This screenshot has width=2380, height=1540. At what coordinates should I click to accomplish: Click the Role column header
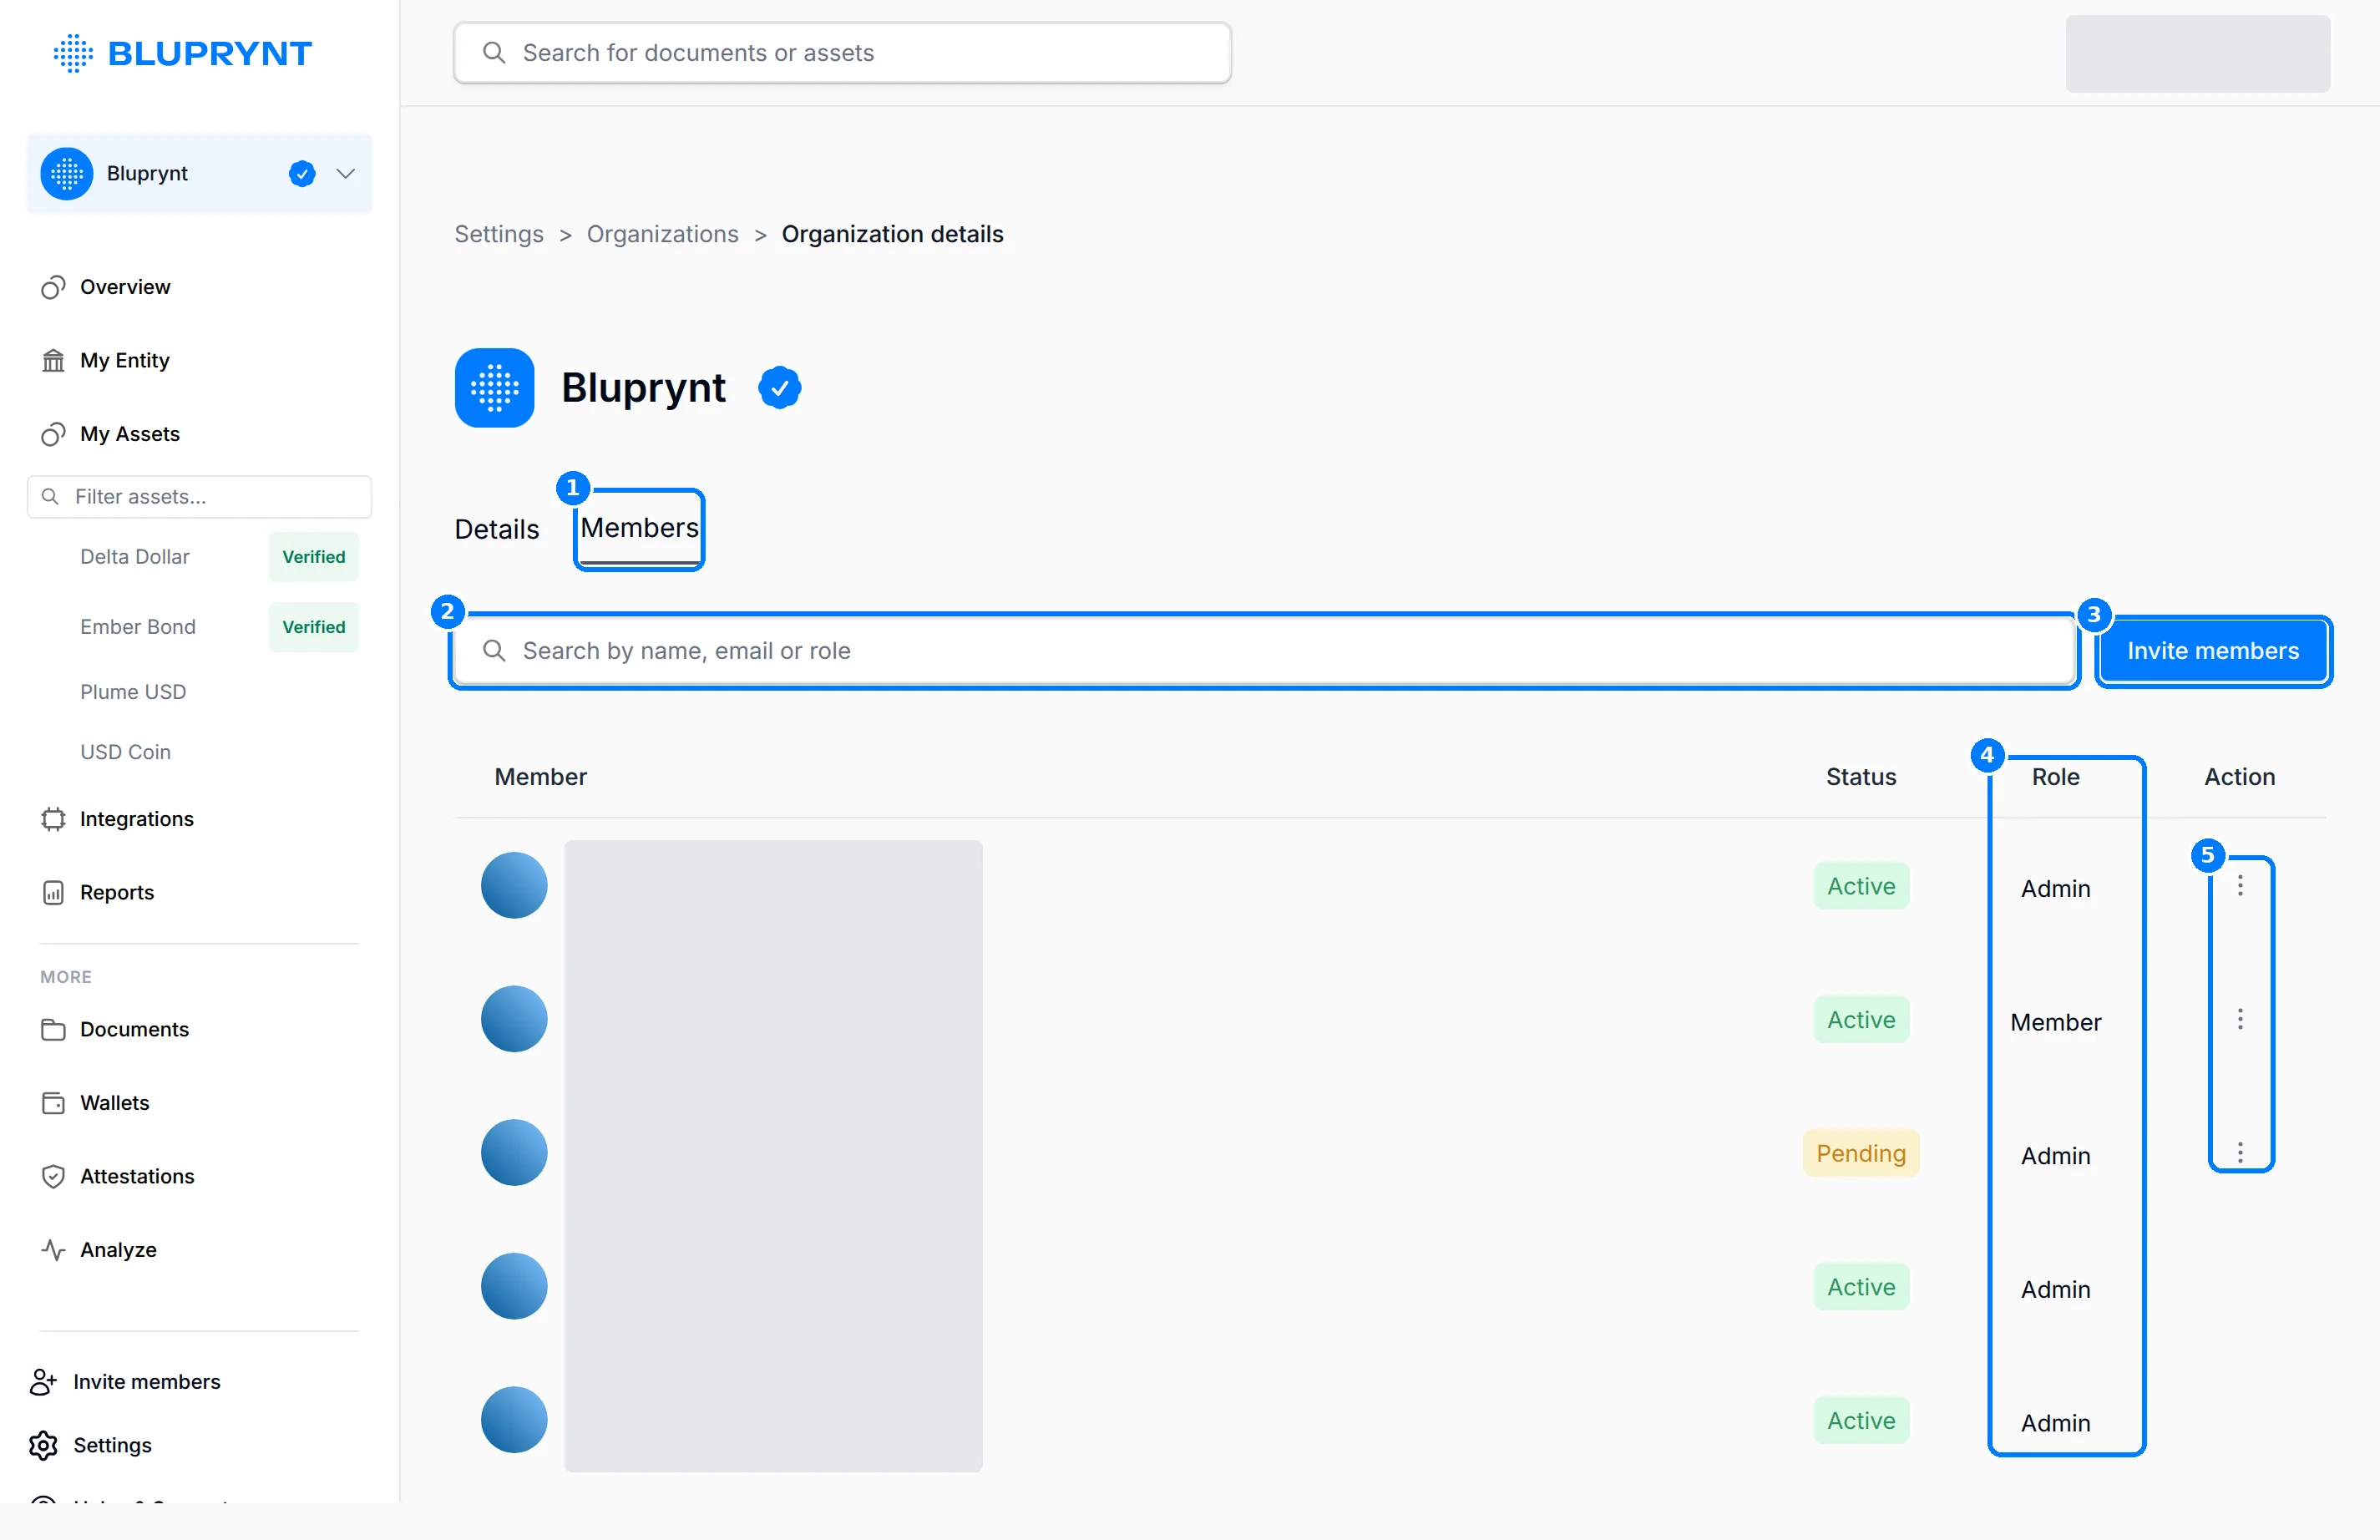pos(2055,777)
